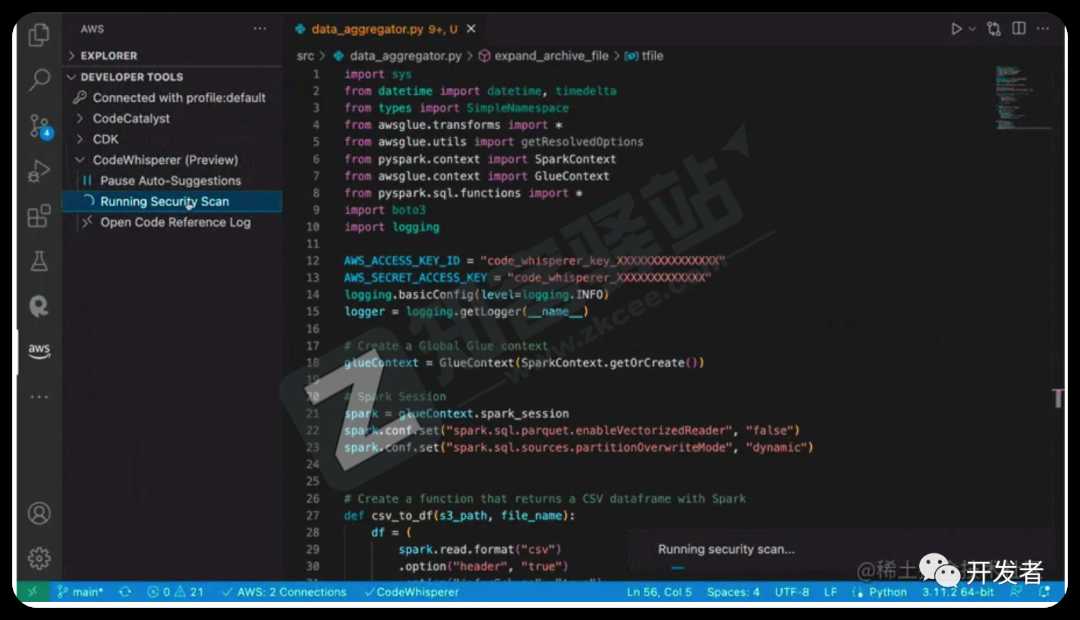Click AWS: 2 Connections in status bar
Viewport: 1080px width, 620px height.
tap(294, 591)
